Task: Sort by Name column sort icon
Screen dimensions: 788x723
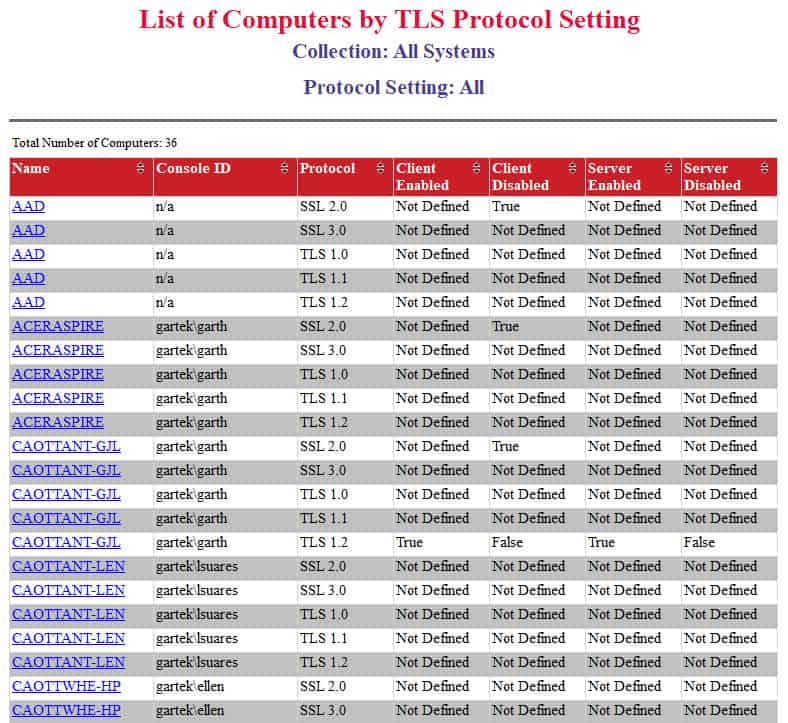Action: [140, 168]
